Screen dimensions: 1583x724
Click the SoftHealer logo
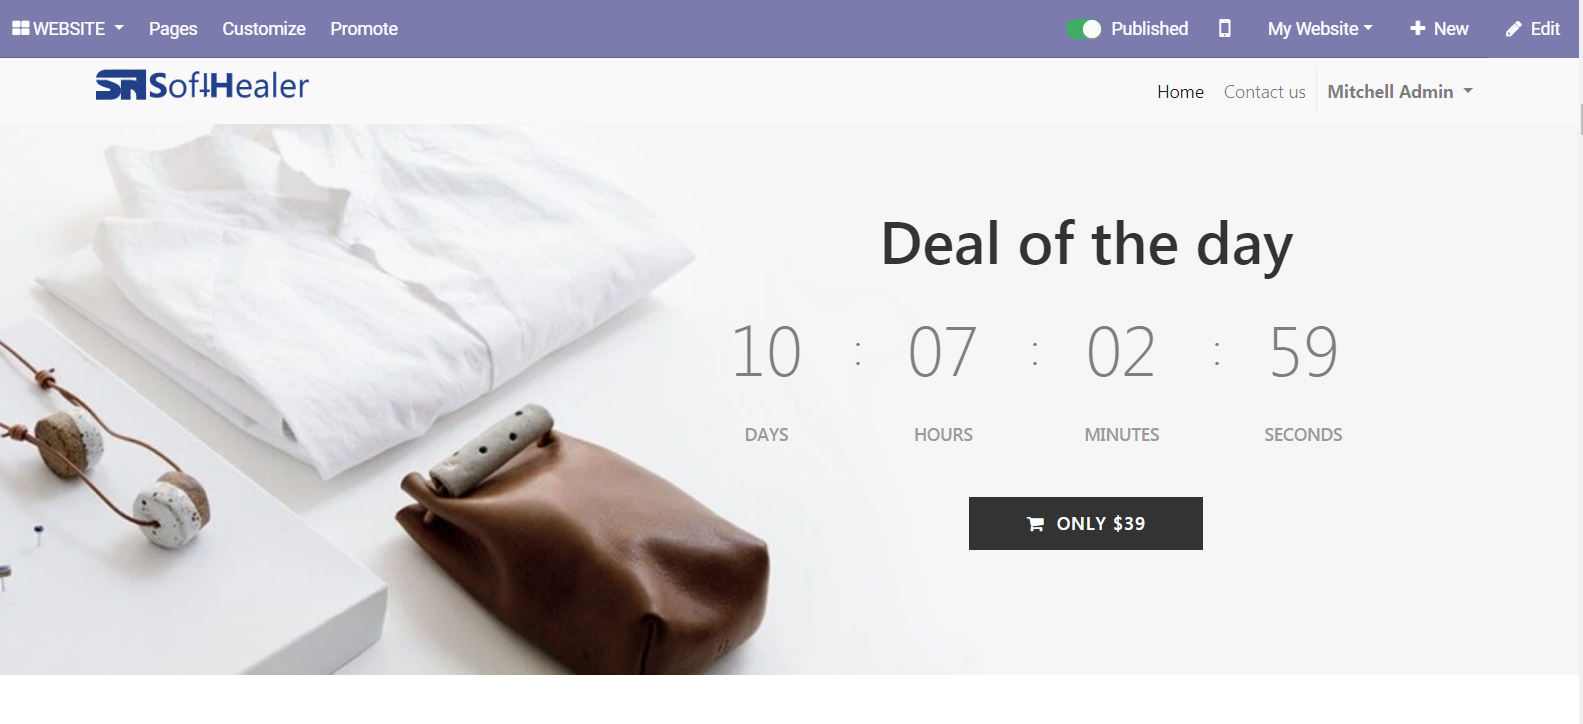(202, 85)
